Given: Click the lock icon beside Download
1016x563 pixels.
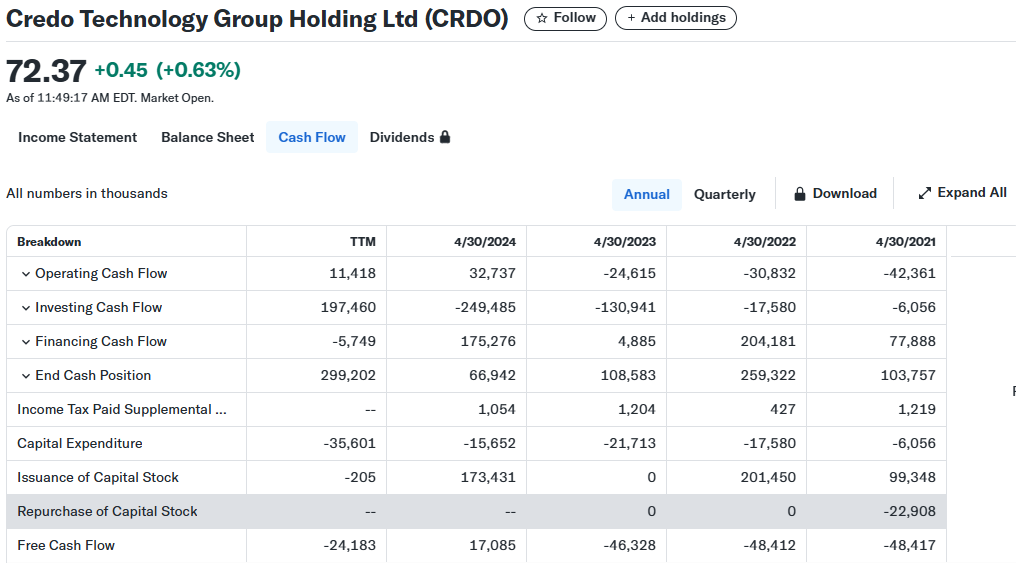Looking at the screenshot, I should 800,194.
